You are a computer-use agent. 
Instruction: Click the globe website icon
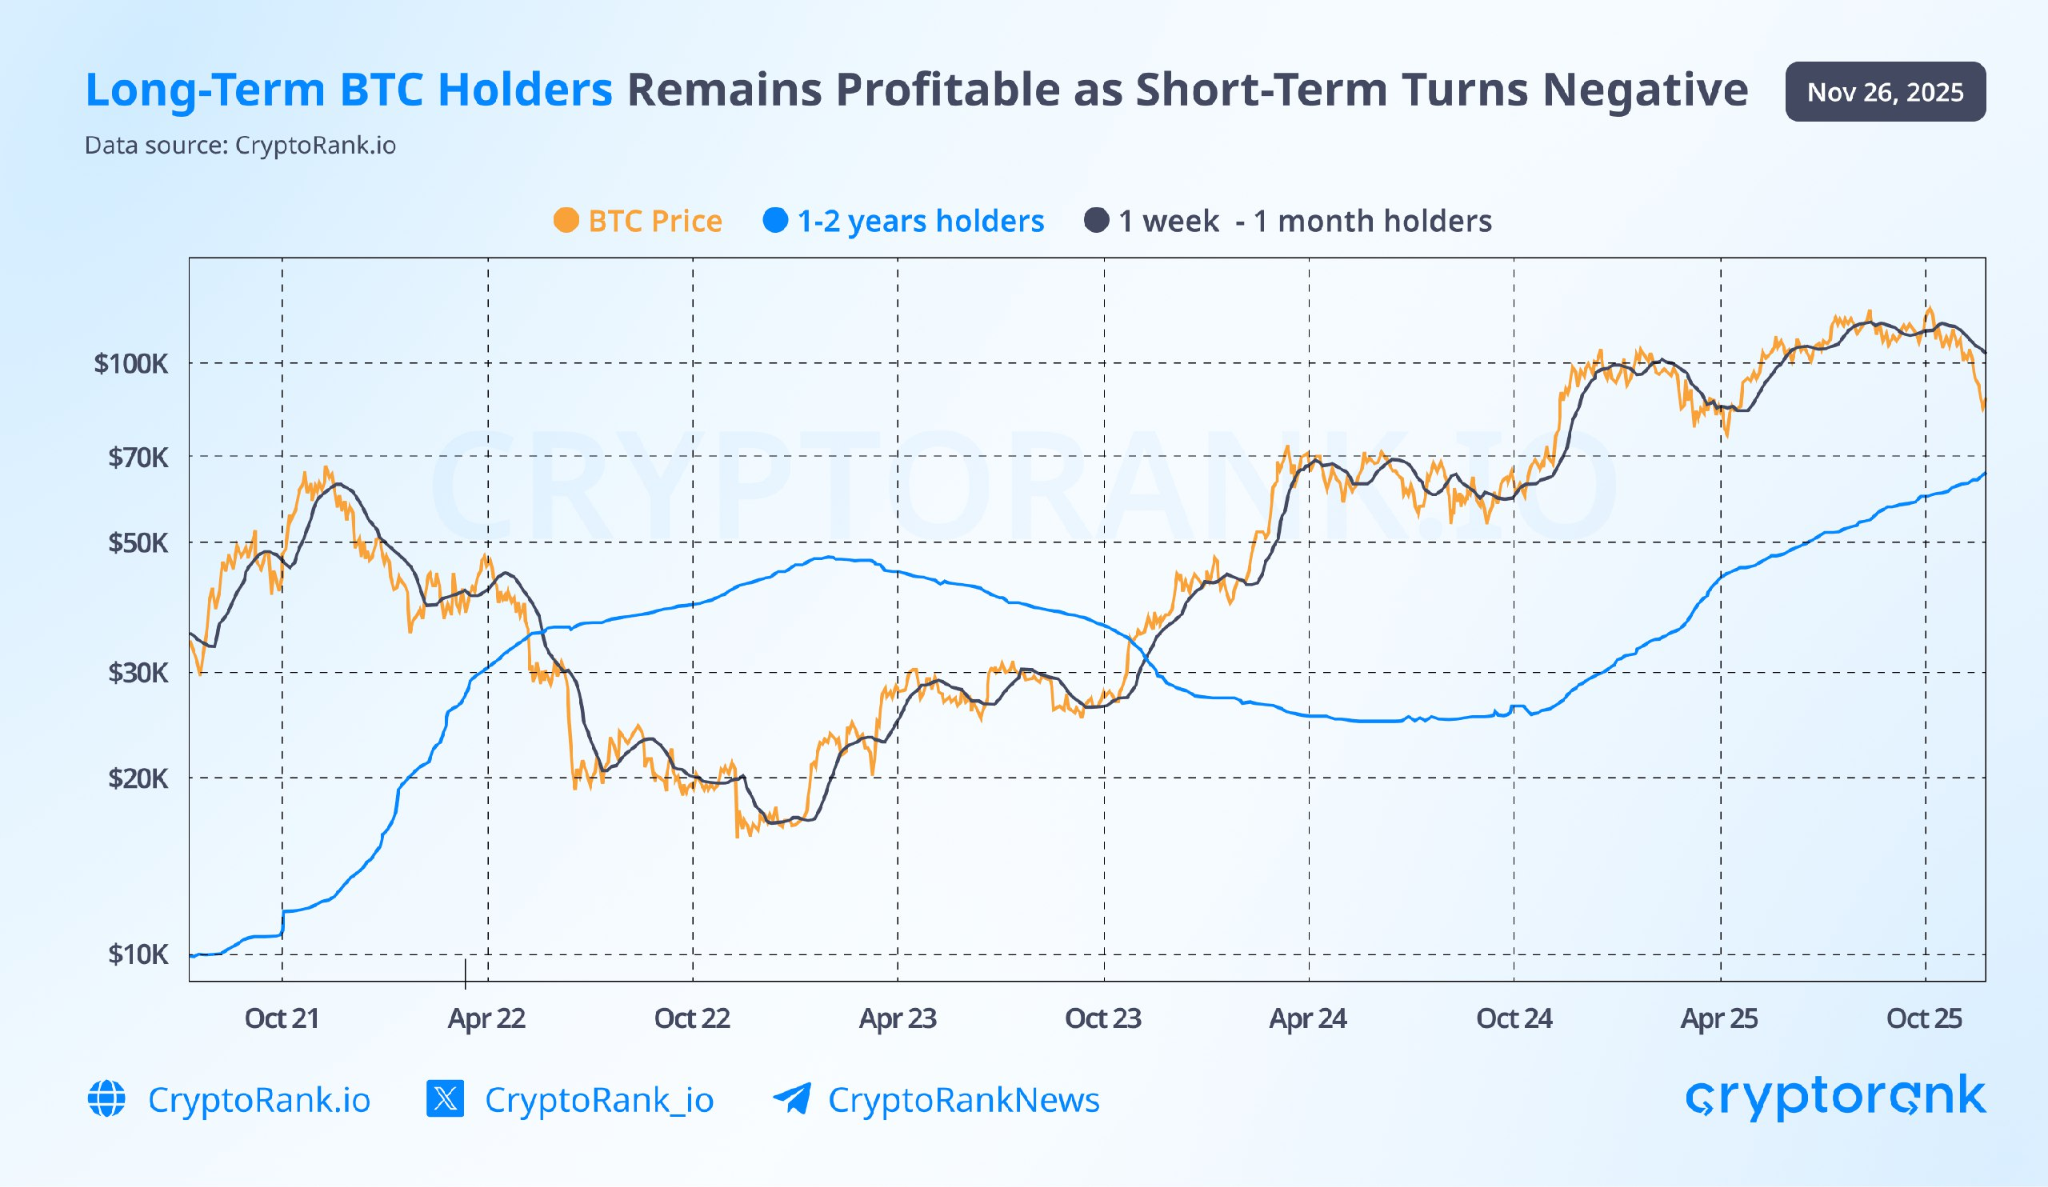click(107, 1098)
